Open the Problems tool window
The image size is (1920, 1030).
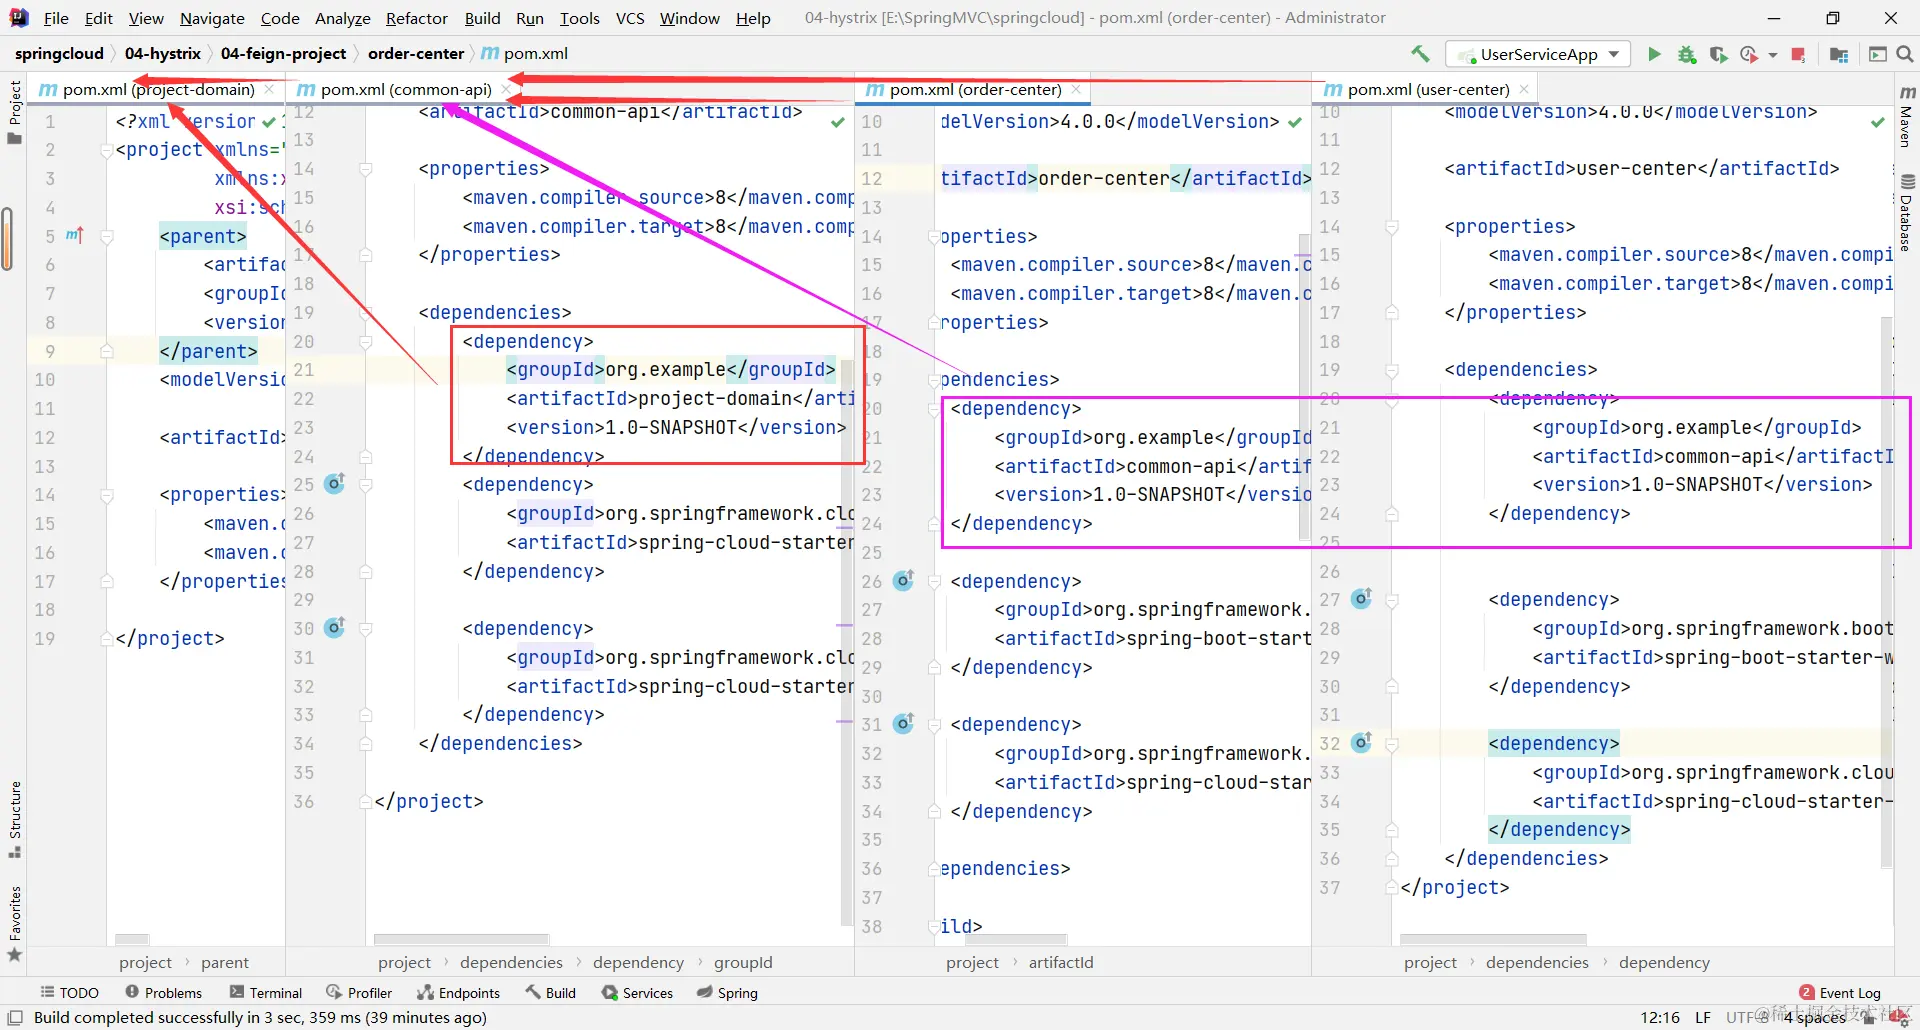click(x=163, y=992)
